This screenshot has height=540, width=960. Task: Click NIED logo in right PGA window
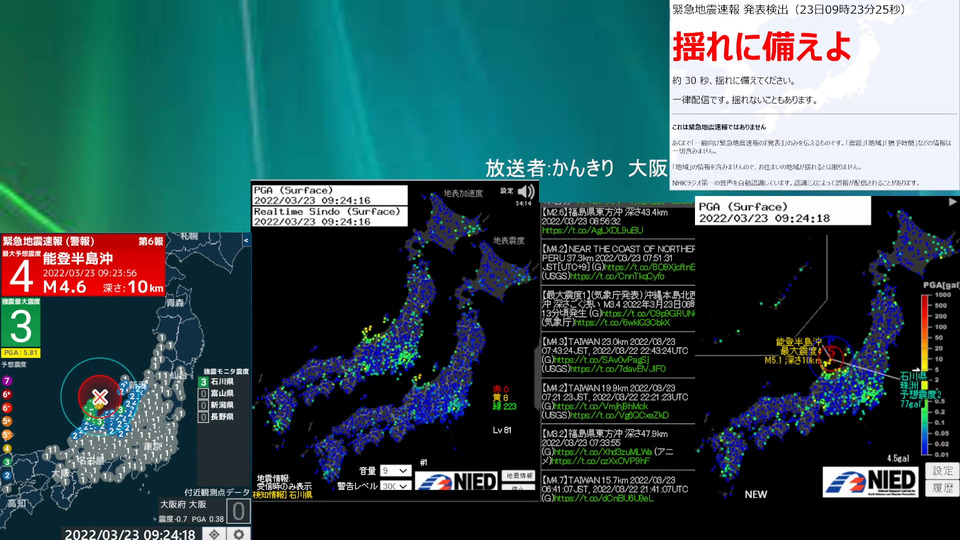pyautogui.click(x=870, y=481)
